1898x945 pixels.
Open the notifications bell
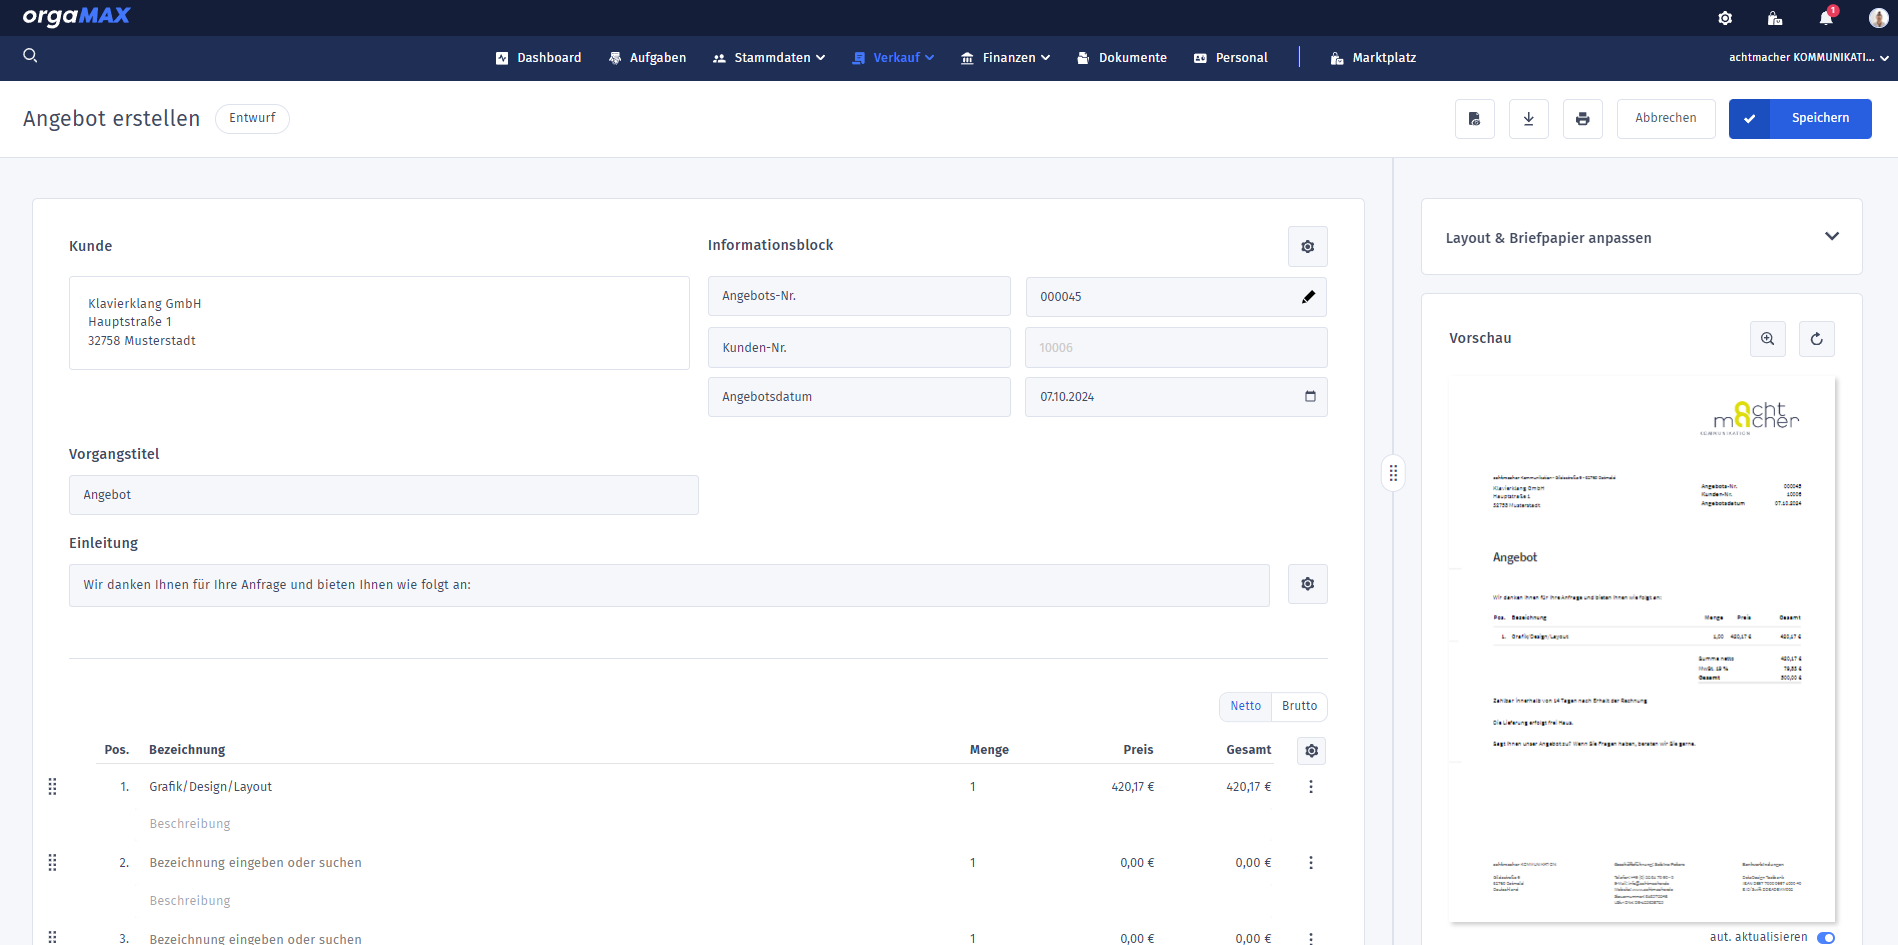1826,18
